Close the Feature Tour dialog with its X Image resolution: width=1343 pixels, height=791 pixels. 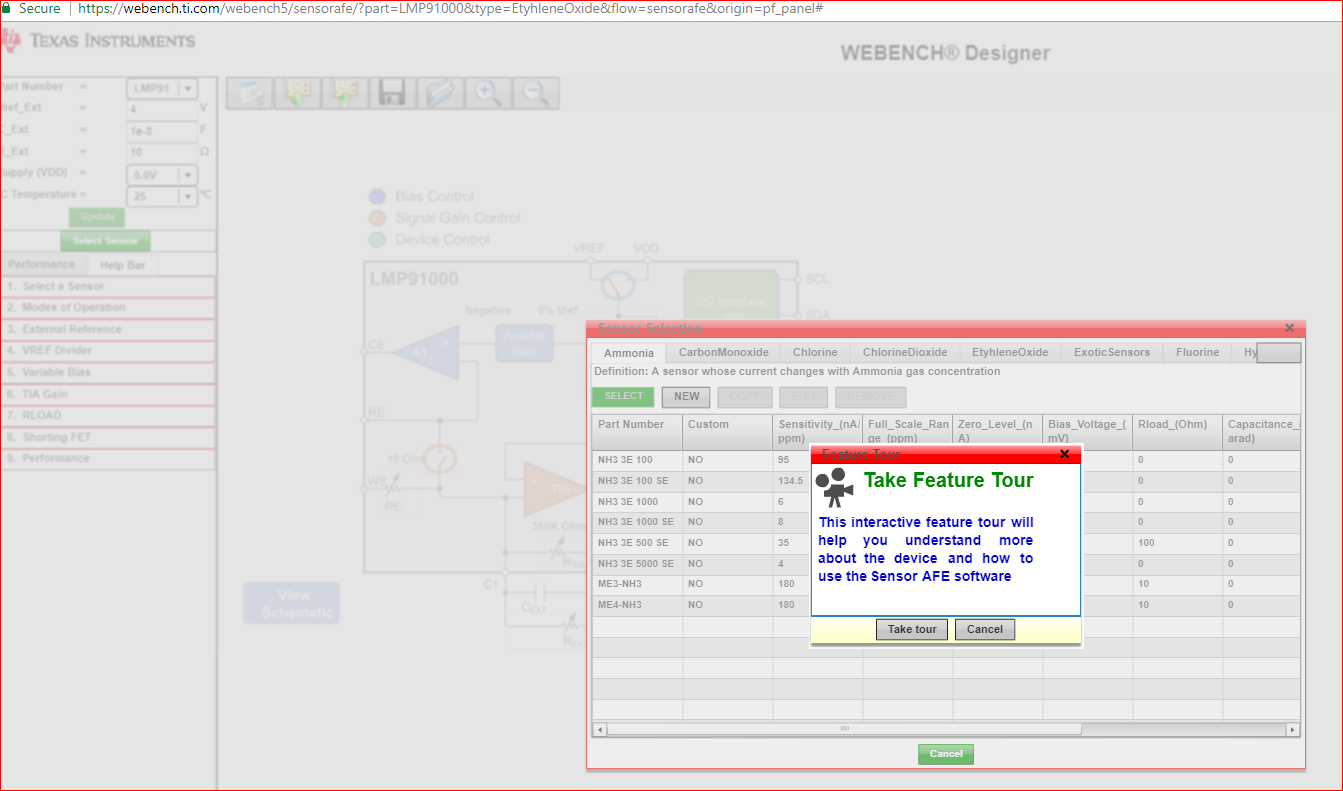[1064, 454]
